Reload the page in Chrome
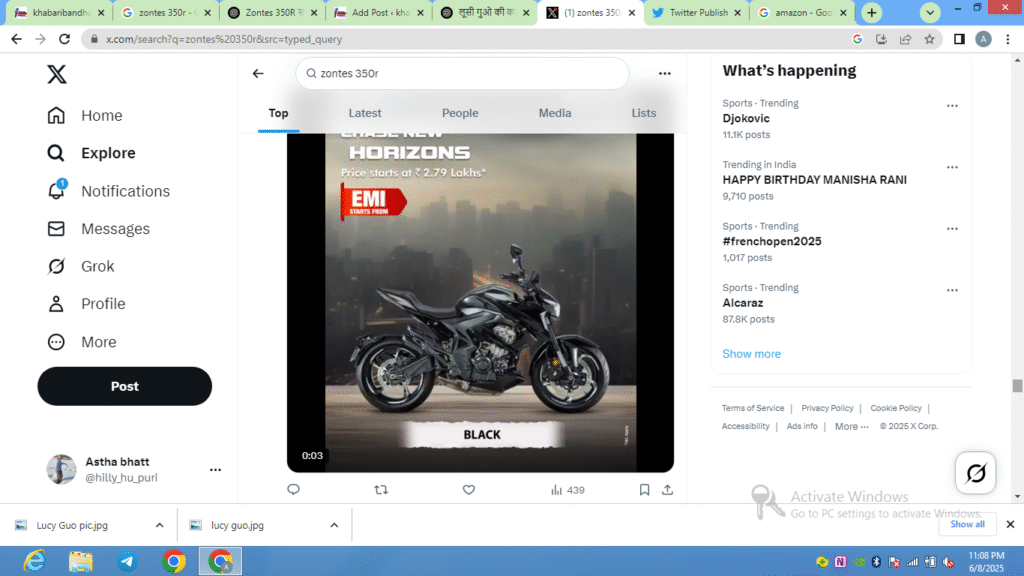This screenshot has height=576, width=1024. [64, 39]
